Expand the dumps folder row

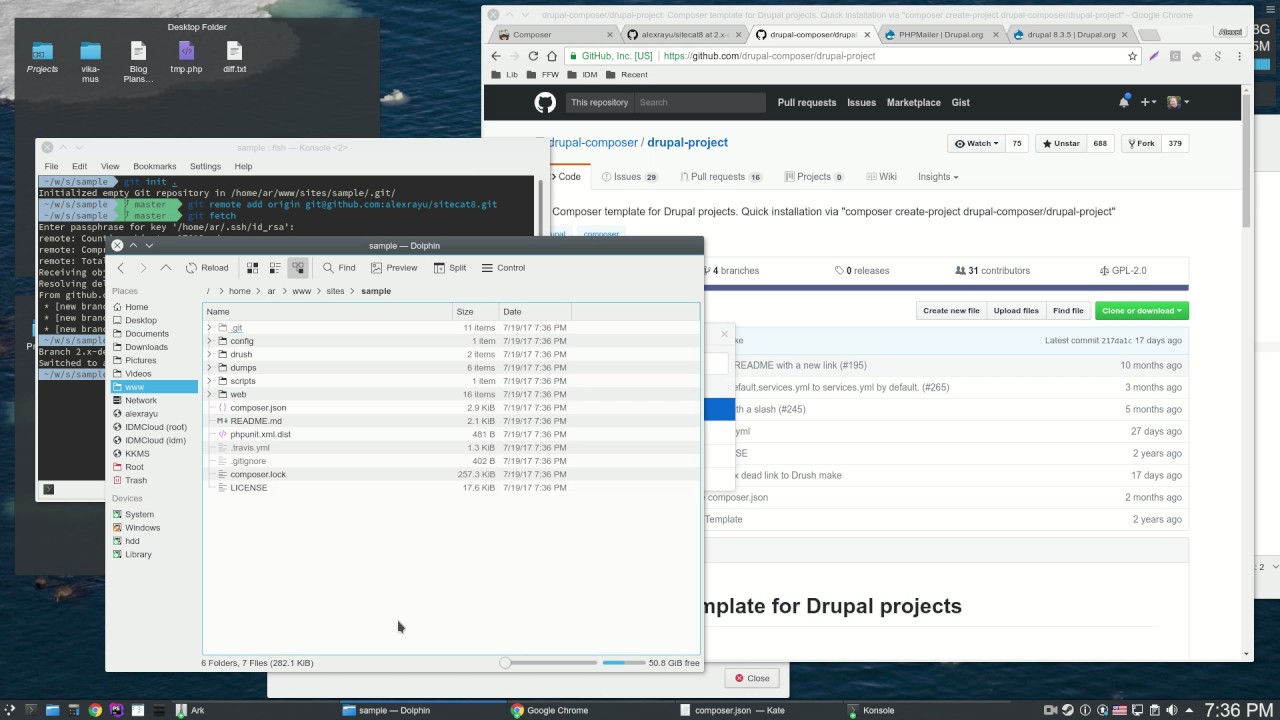pyautogui.click(x=210, y=368)
